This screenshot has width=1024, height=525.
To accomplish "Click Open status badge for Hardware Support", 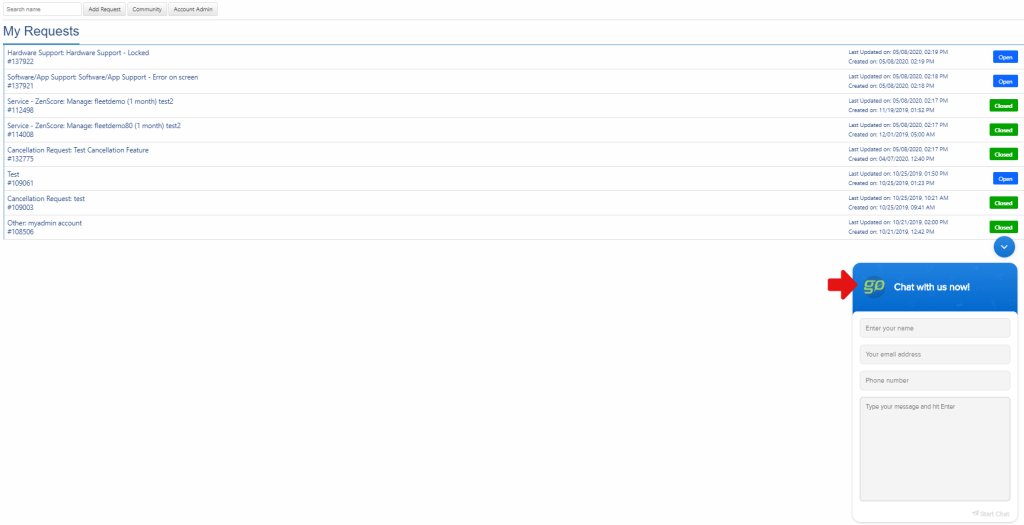I will (1005, 57).
